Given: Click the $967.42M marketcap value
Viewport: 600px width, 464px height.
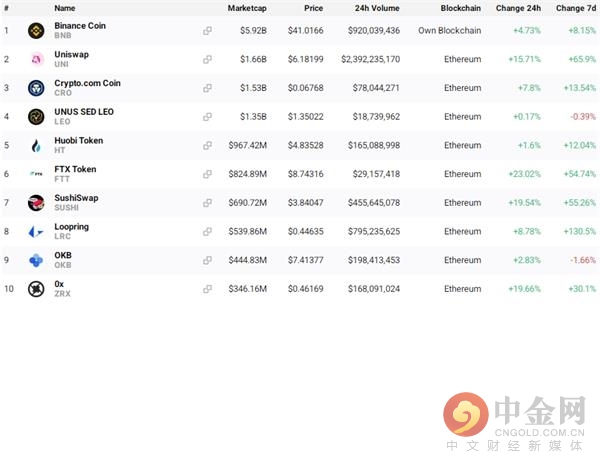Looking at the screenshot, I should point(248,145).
